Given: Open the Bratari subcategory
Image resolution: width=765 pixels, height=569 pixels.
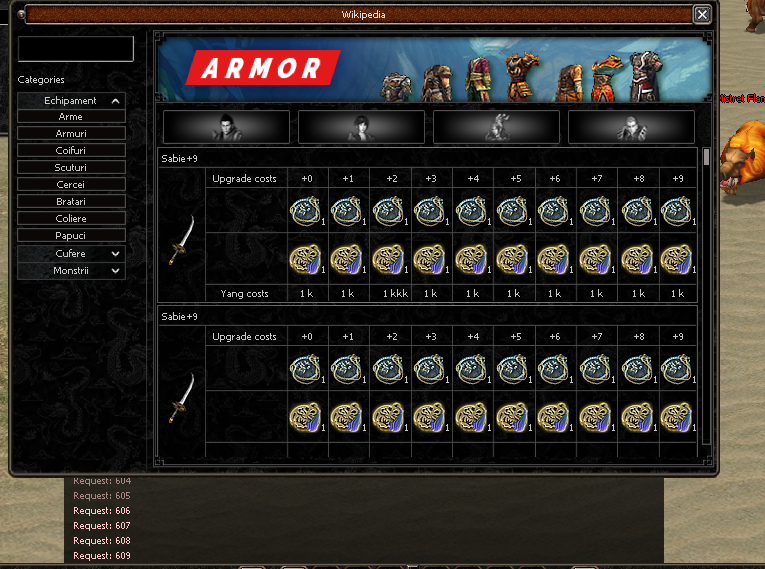Looking at the screenshot, I should 71,202.
